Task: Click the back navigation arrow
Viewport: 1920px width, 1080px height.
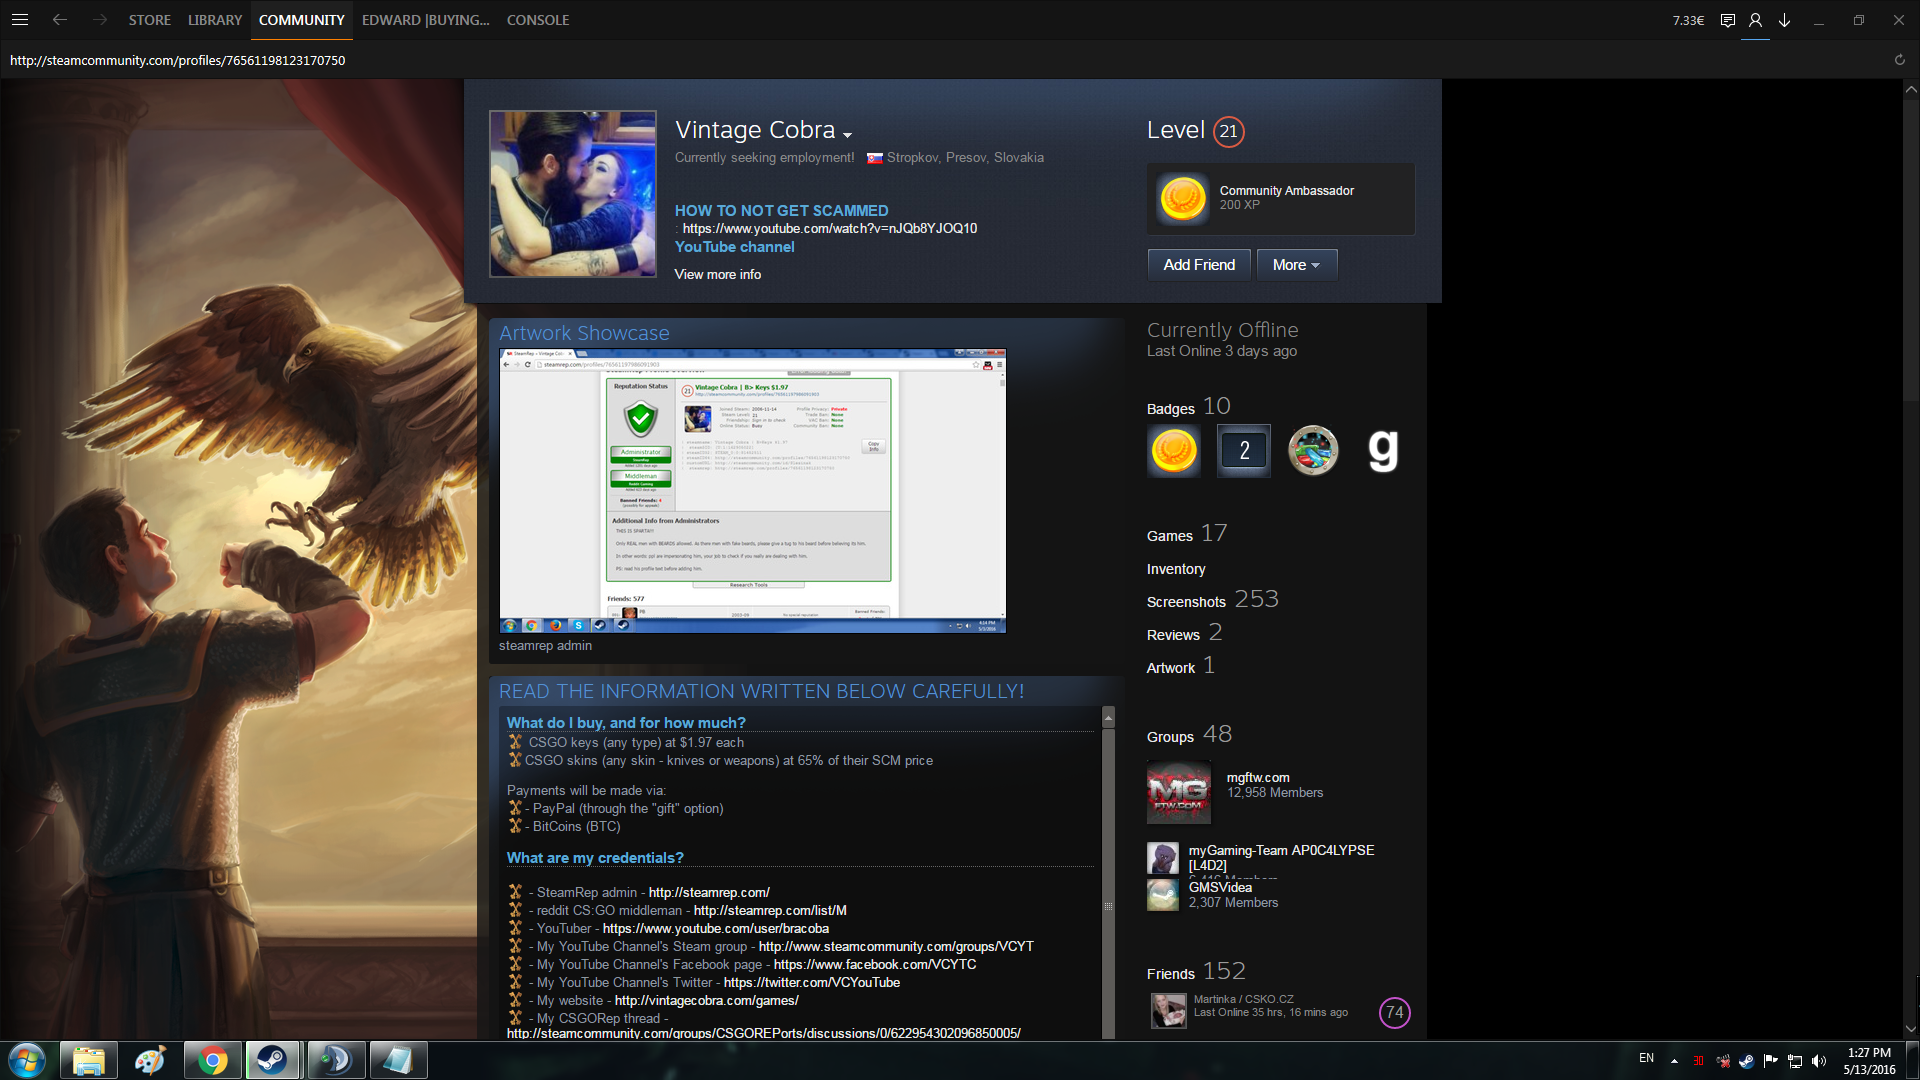Action: tap(60, 19)
